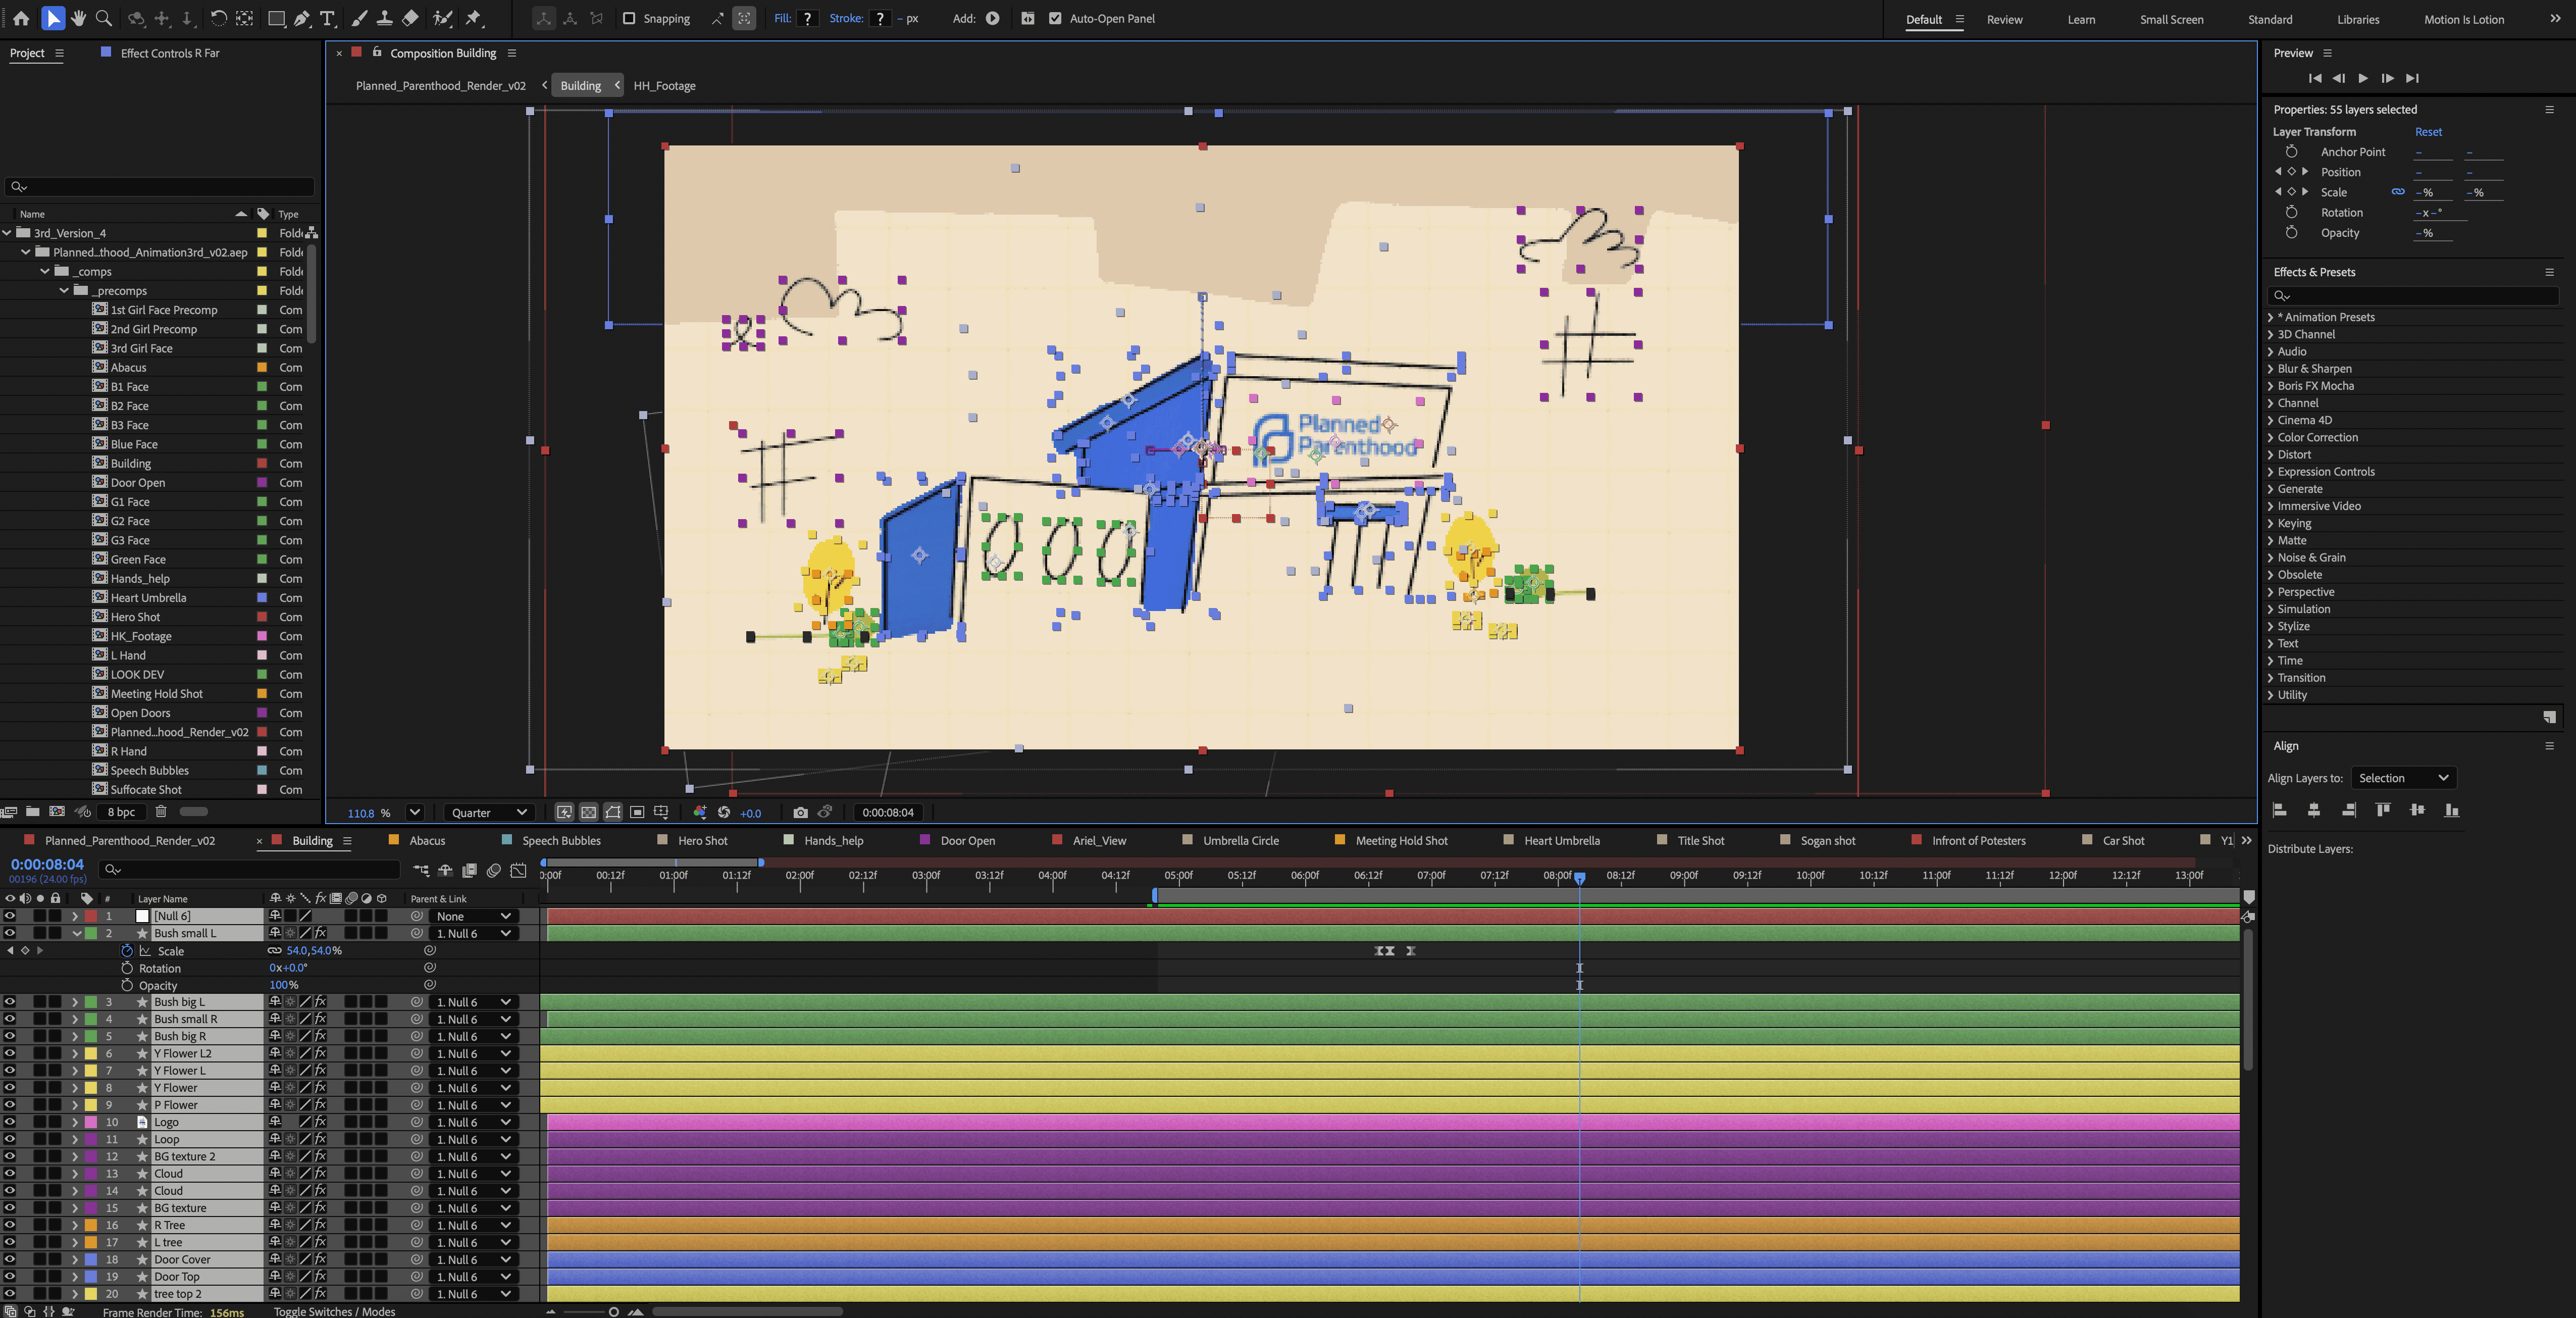Enable the Snapping checkbox

coord(629,18)
